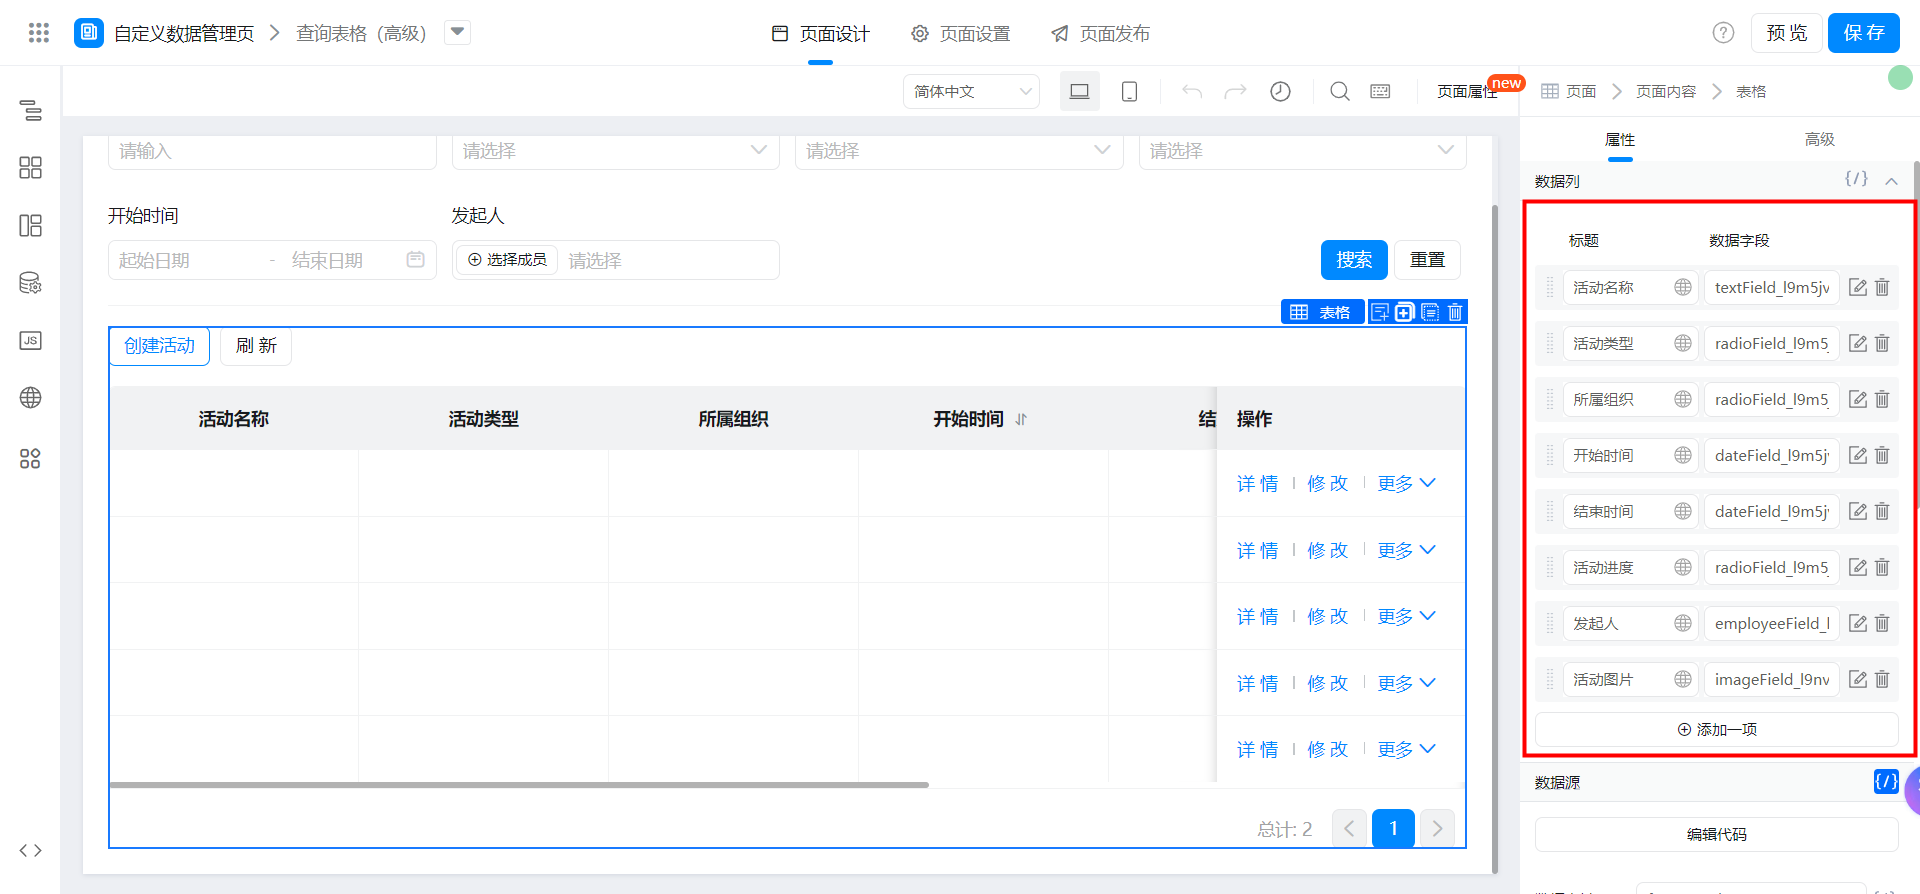Open the 高级 properties tab
This screenshot has height=894, width=1920.
click(1819, 140)
